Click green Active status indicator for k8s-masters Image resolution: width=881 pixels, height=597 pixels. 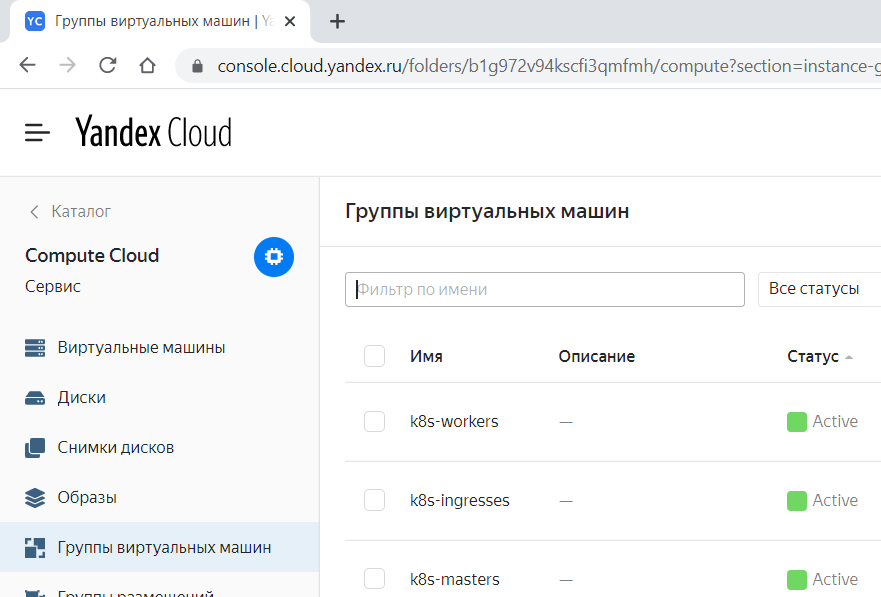(797, 580)
